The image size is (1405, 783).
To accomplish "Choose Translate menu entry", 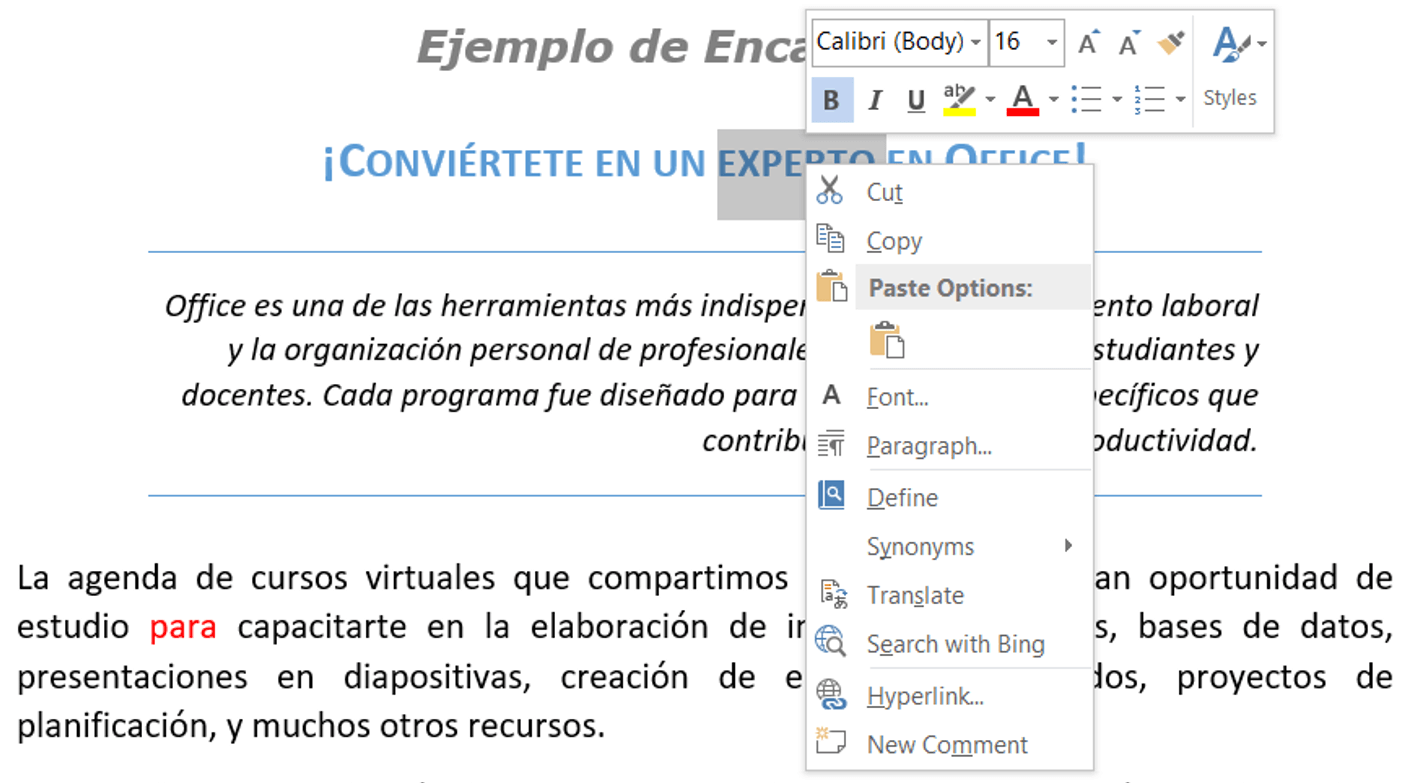I will point(949,595).
